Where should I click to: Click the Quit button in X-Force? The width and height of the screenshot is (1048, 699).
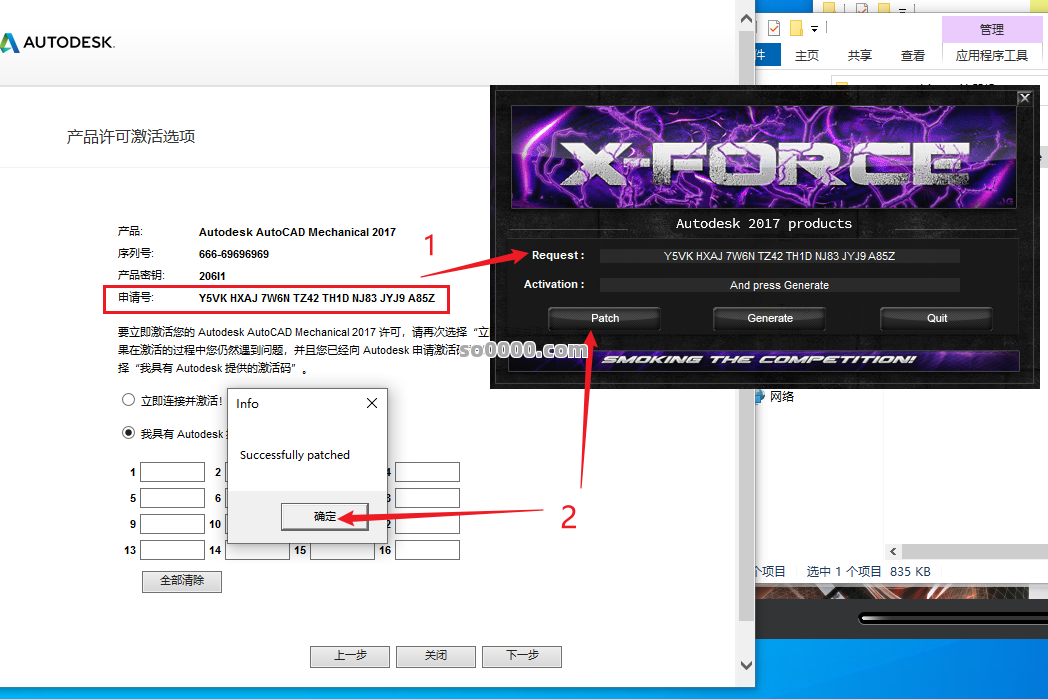tap(936, 318)
